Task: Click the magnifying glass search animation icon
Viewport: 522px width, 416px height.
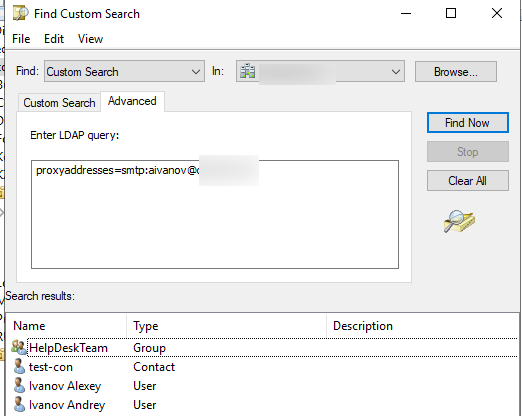Action: [x=459, y=221]
